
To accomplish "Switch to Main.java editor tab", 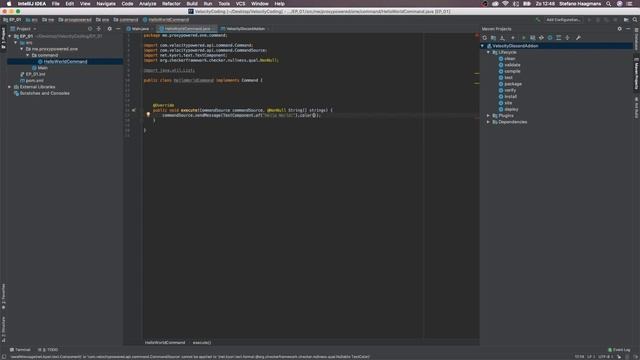I will pyautogui.click(x=138, y=29).
